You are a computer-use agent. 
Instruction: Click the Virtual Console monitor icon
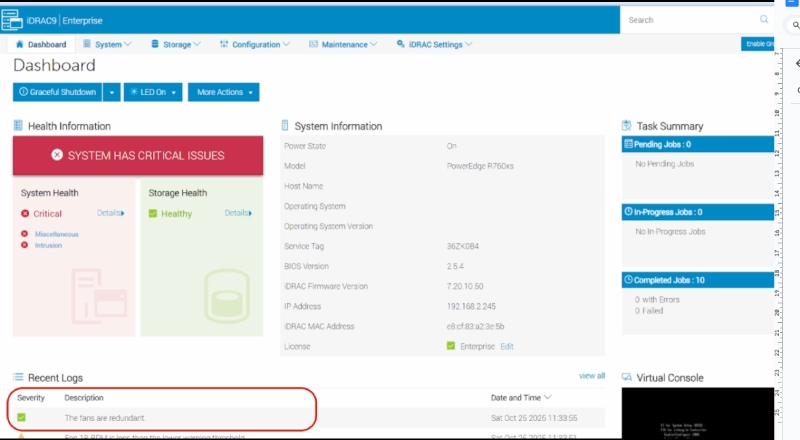coord(627,378)
